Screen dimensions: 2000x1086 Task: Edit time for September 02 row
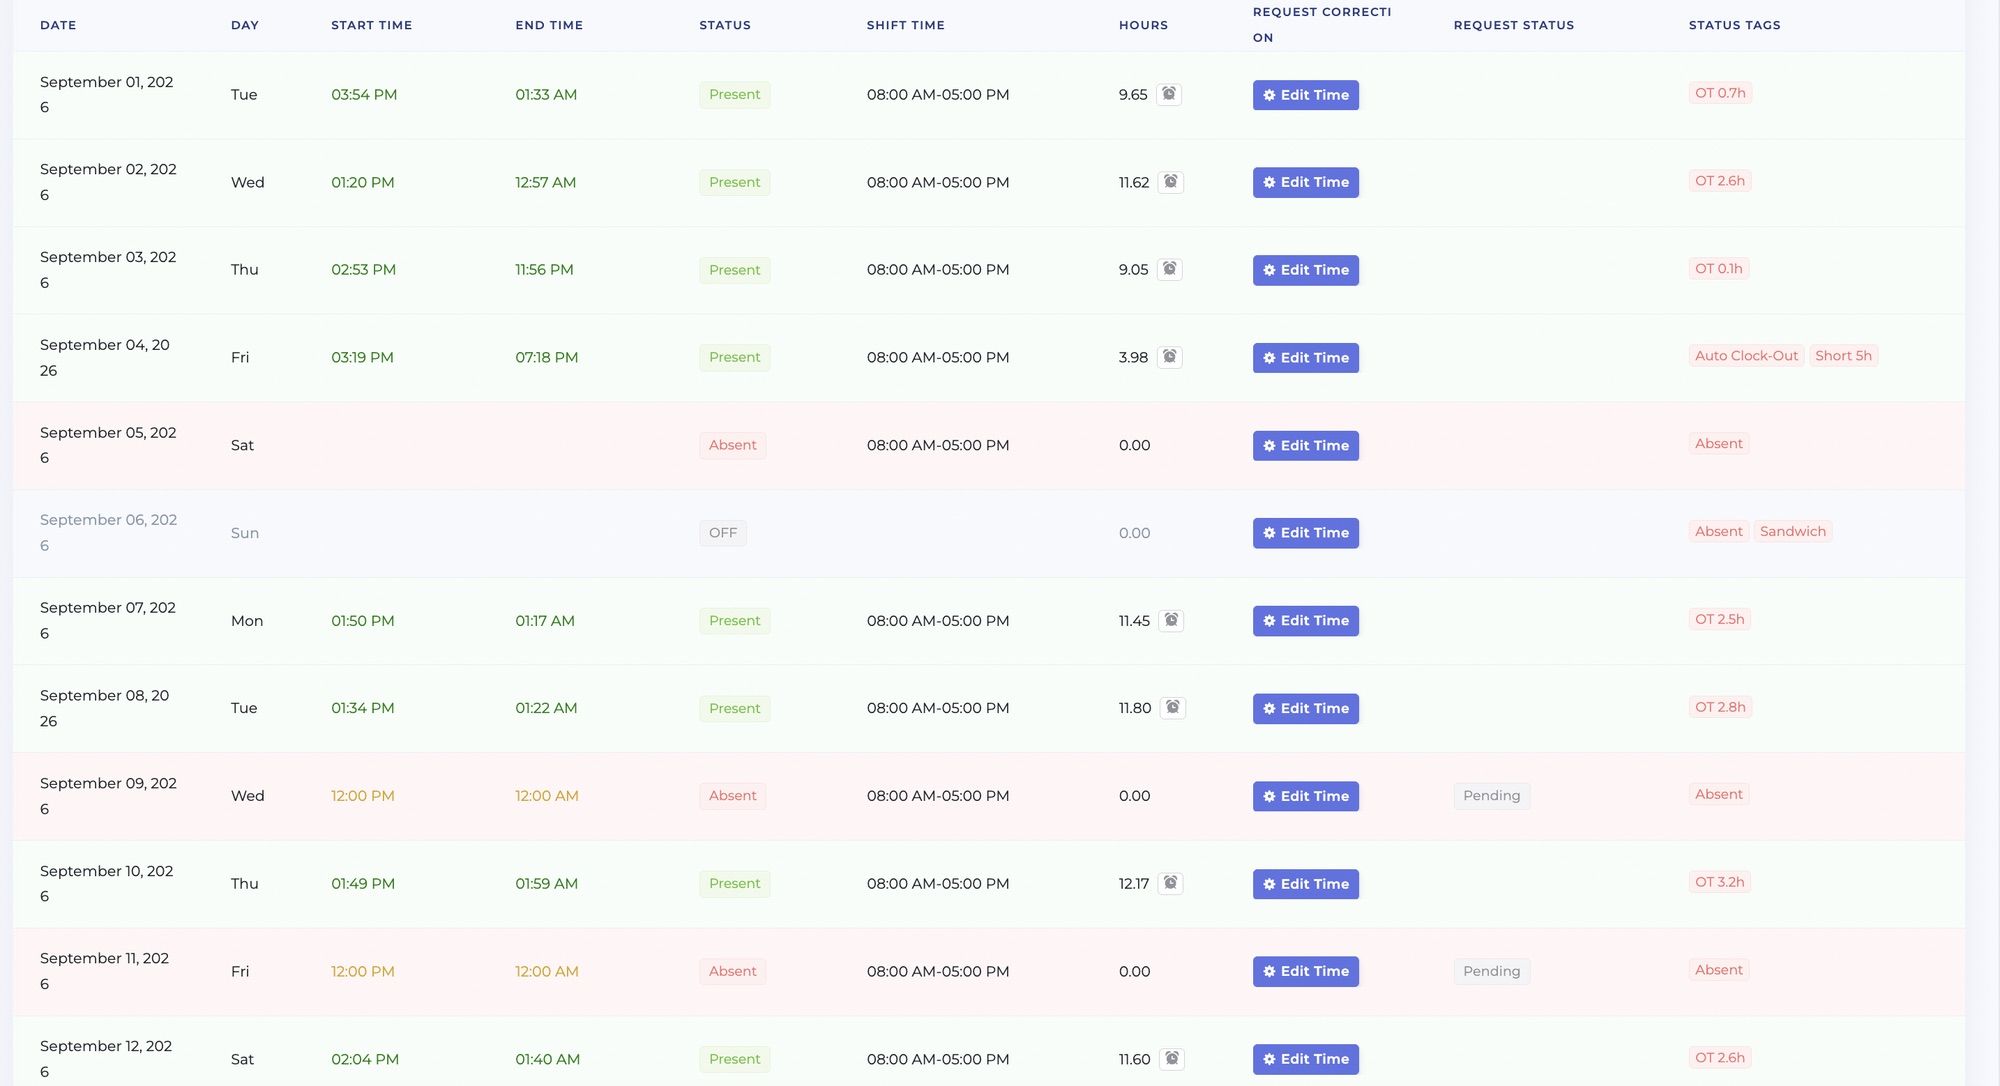tap(1305, 182)
